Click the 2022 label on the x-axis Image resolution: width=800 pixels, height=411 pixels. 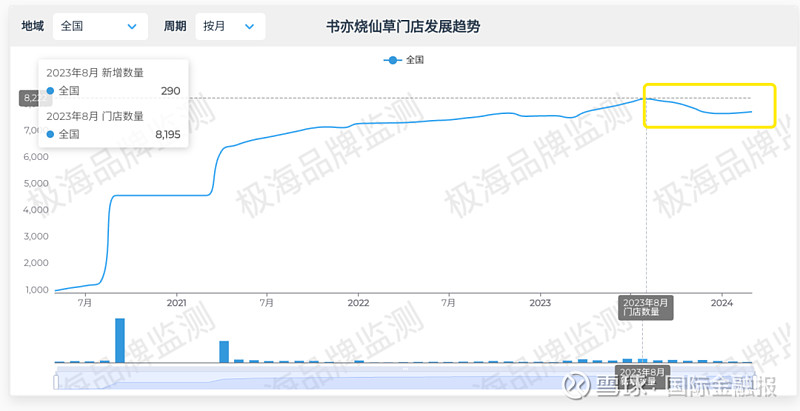(358, 303)
